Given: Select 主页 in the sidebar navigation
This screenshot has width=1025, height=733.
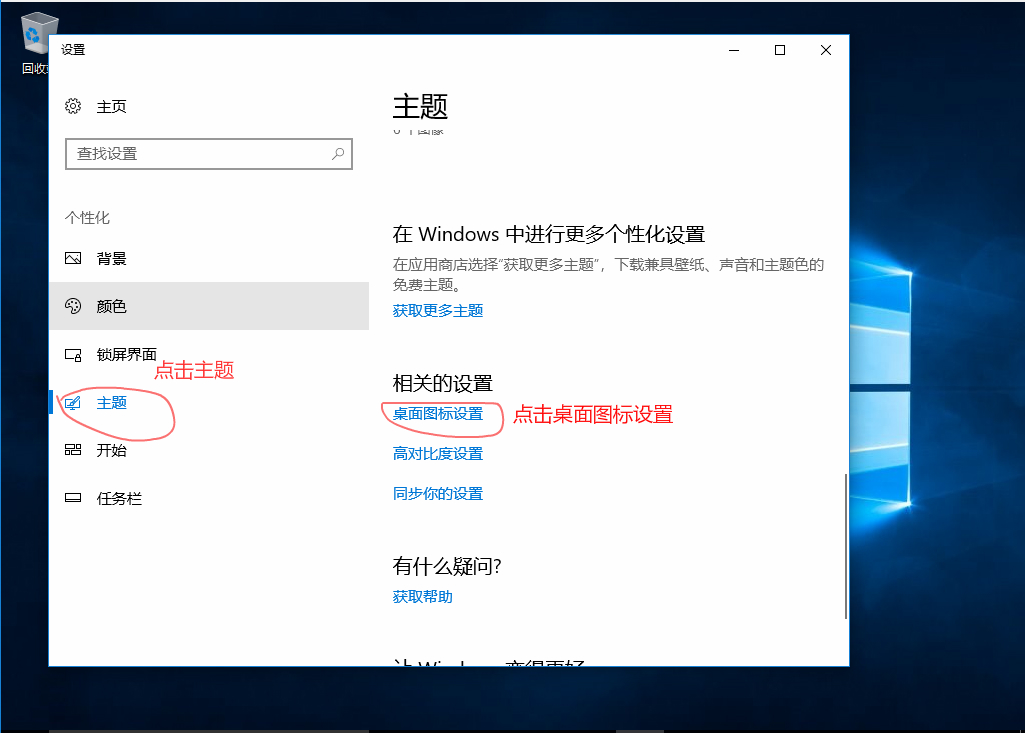Looking at the screenshot, I should coord(111,106).
